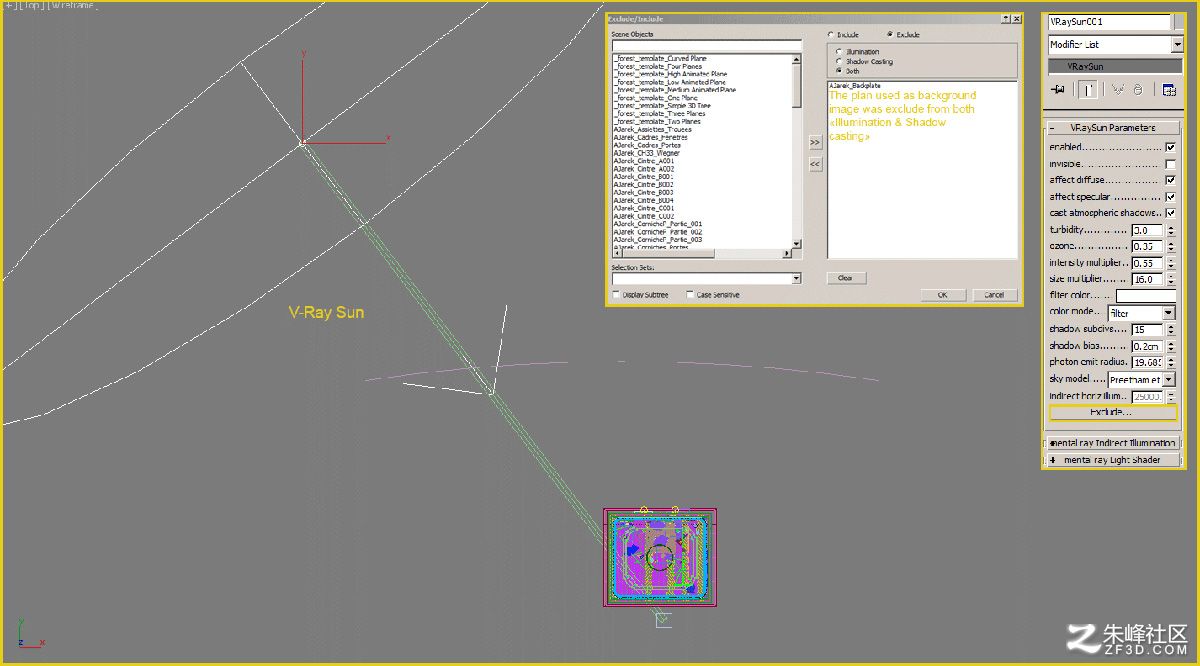Click the remove '<<' arrow button
This screenshot has height=666, width=1200.
point(815,163)
